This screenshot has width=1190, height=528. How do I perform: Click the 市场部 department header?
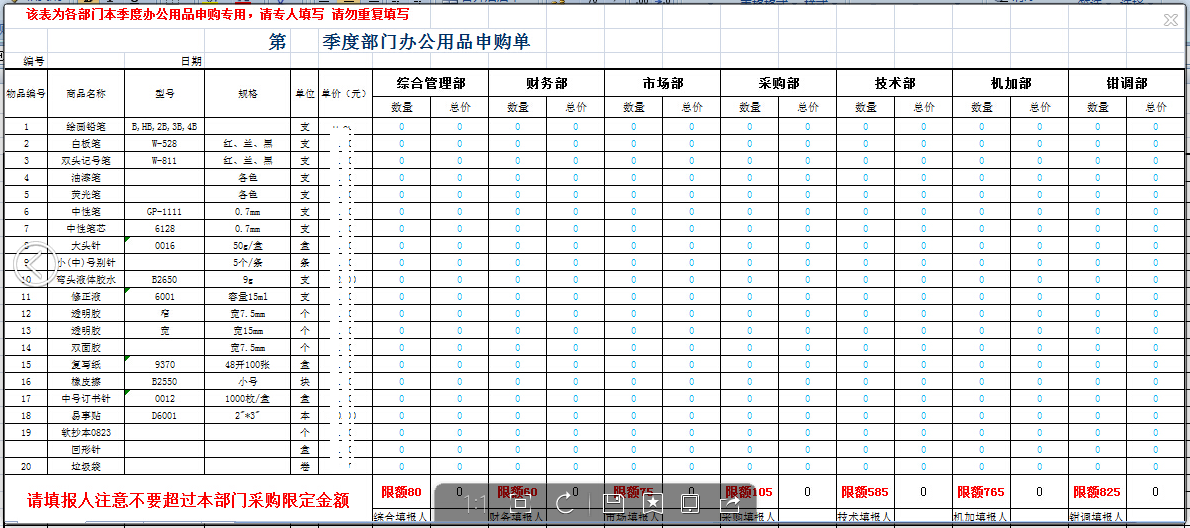[x=663, y=83]
